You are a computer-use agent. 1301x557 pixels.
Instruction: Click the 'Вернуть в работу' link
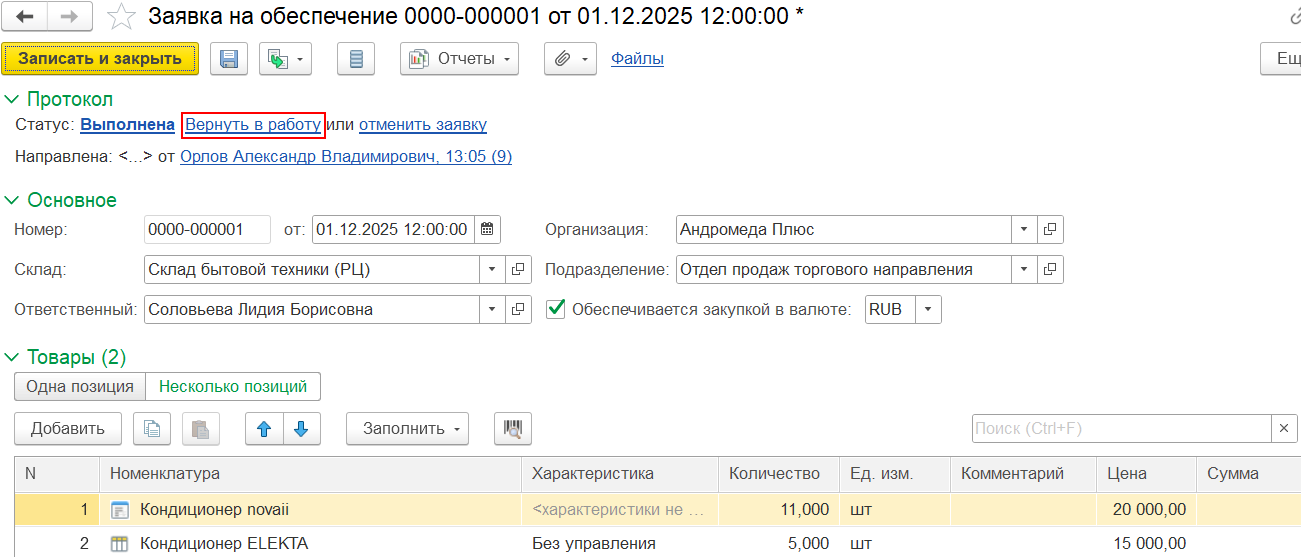click(x=253, y=125)
